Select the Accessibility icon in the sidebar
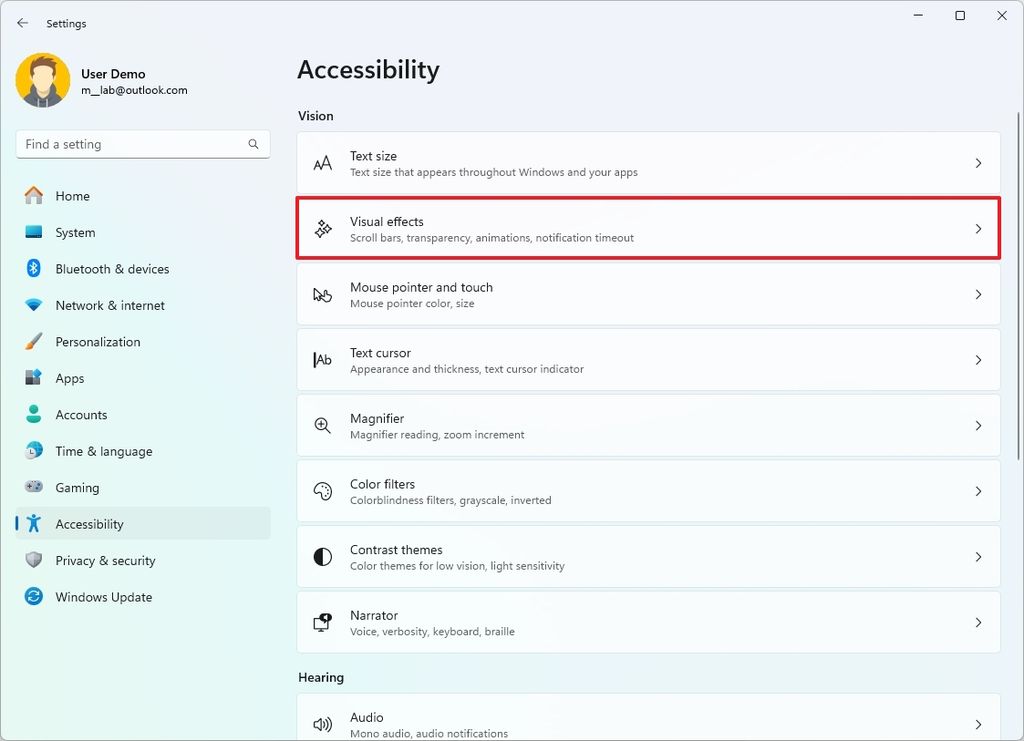 pyautogui.click(x=36, y=524)
